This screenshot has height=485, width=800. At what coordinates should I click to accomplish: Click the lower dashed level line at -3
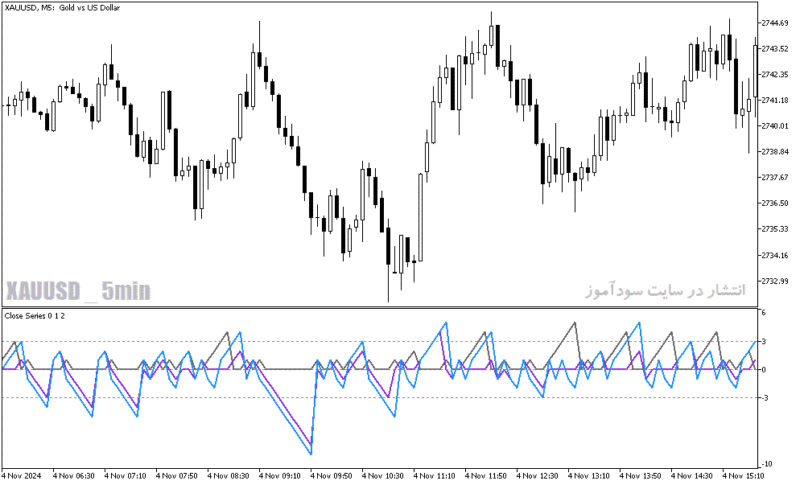[380, 398]
